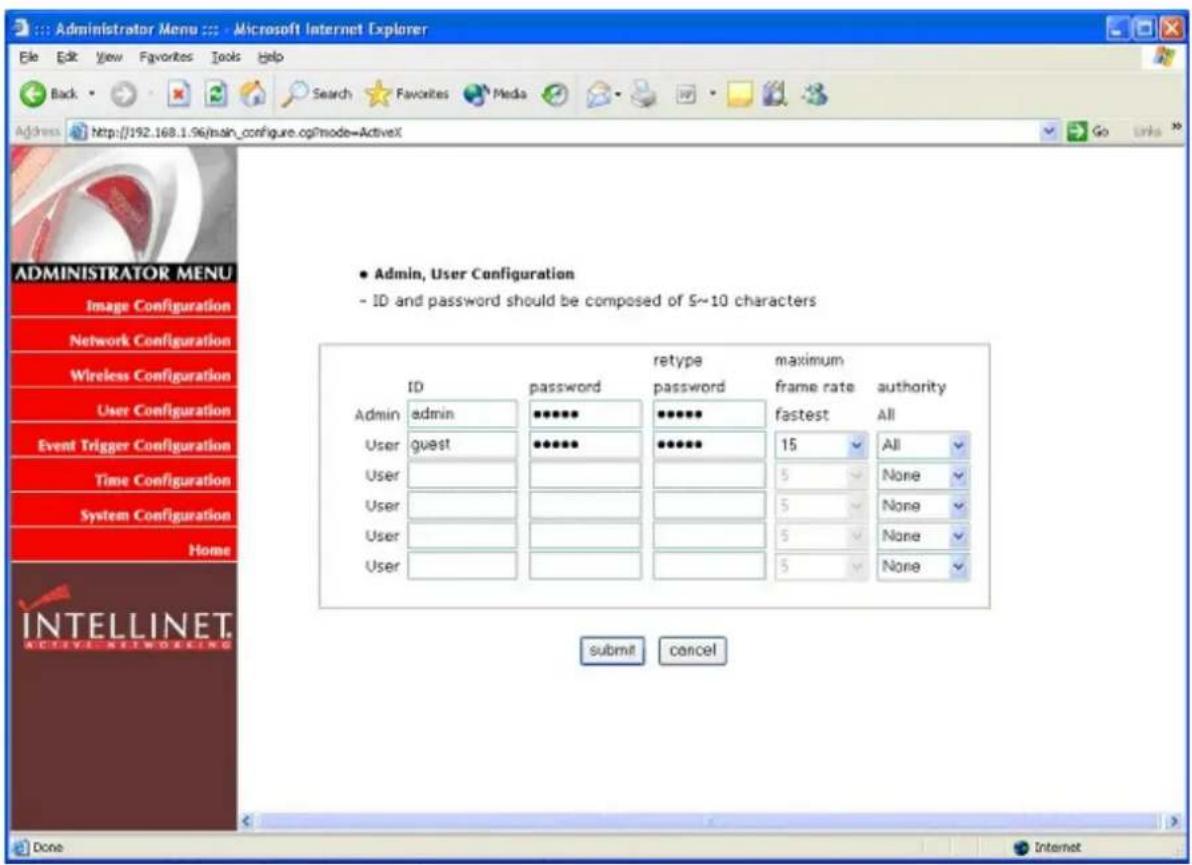Click the ID field of the last User row

tap(462, 566)
